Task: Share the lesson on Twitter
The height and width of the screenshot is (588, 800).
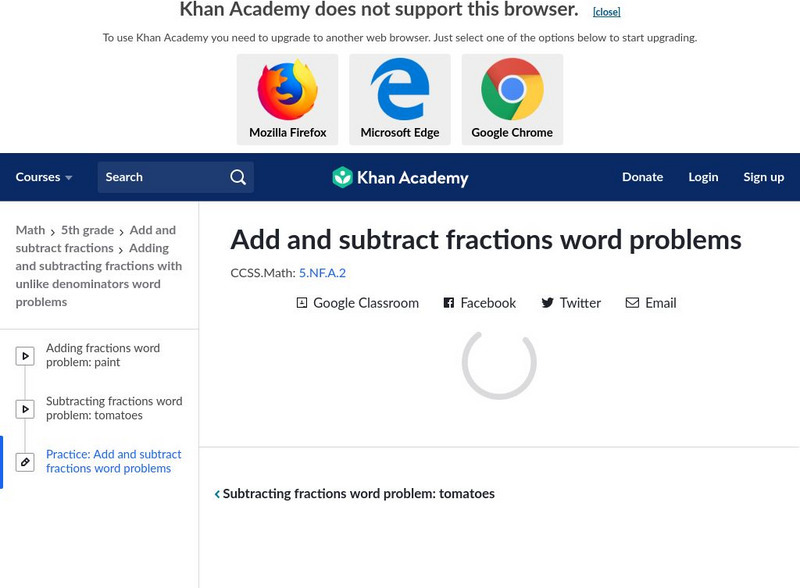Action: 571,303
